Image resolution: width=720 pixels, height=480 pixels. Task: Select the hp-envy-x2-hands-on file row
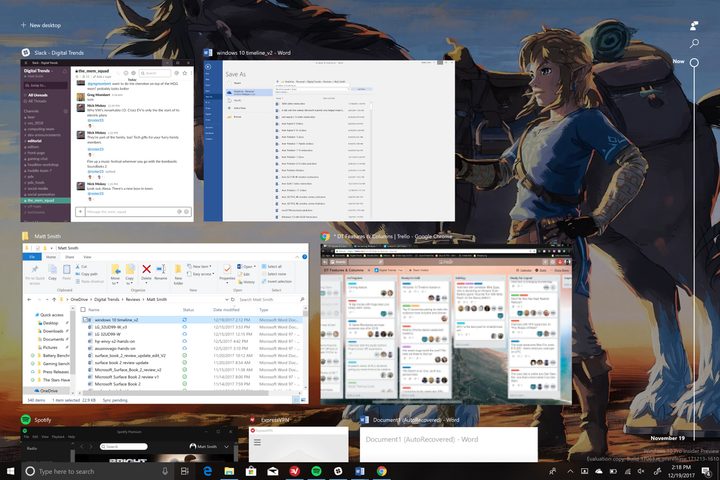[192, 341]
